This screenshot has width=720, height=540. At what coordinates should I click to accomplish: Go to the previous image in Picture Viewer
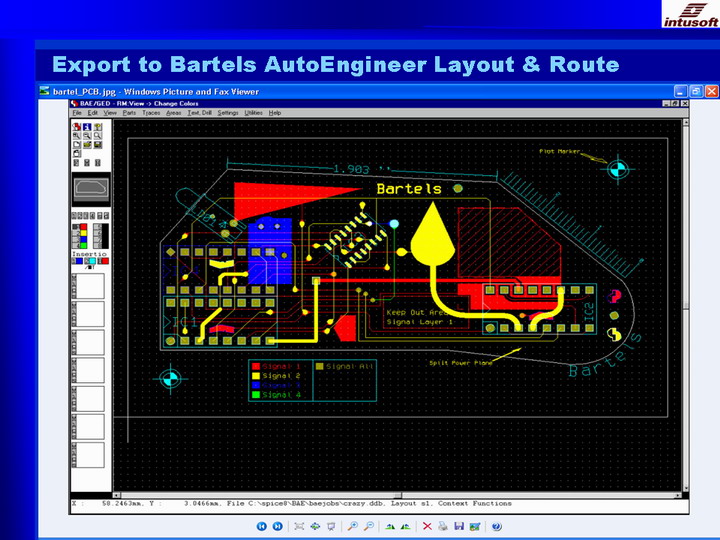pos(262,526)
